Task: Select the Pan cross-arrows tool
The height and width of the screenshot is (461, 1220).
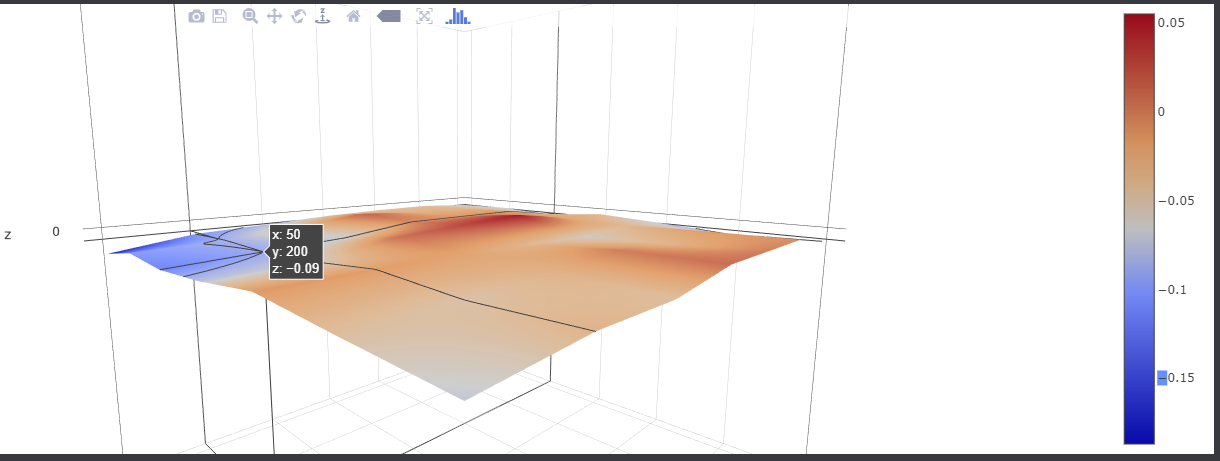Action: (274, 16)
